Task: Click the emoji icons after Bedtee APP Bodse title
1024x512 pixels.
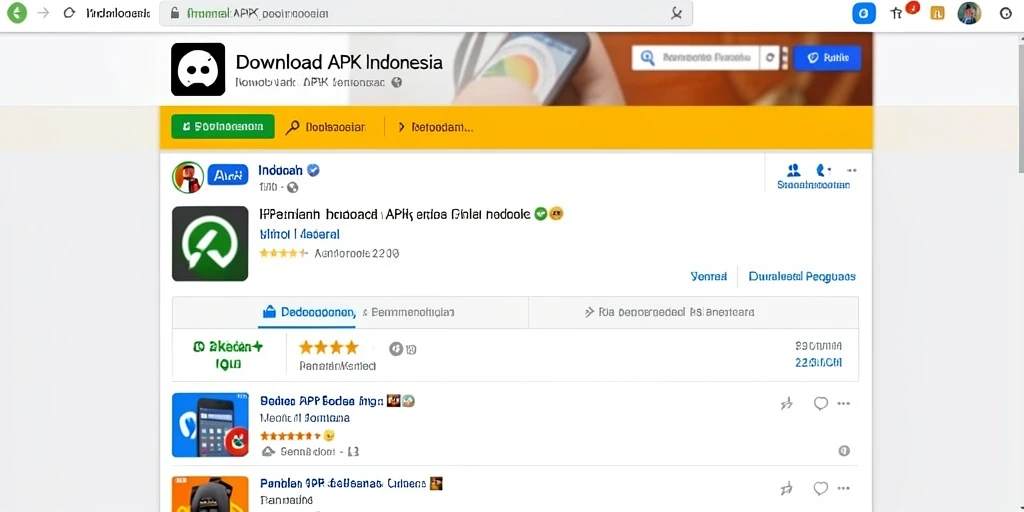Action: pyautogui.click(x=400, y=401)
